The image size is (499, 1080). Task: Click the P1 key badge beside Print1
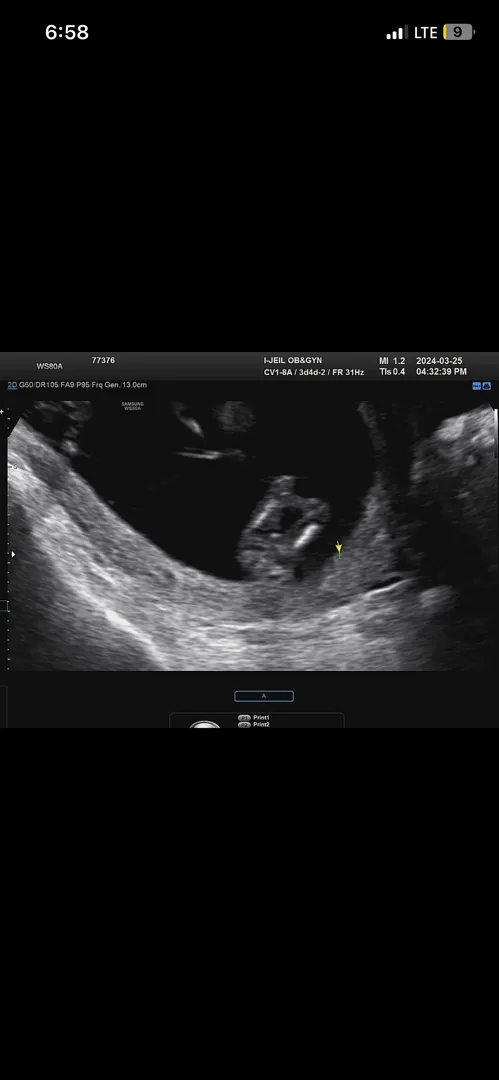coord(244,718)
